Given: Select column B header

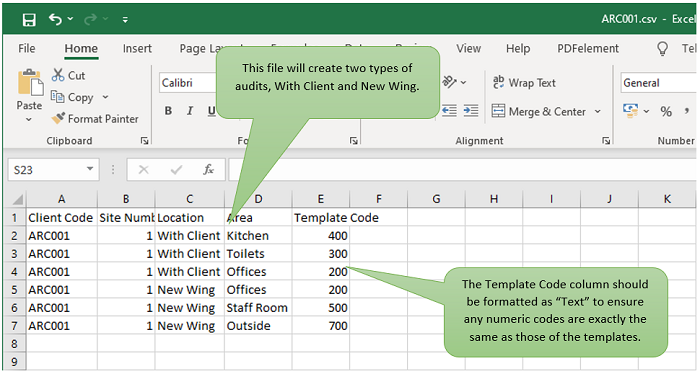Looking at the screenshot, I should click(x=126, y=199).
